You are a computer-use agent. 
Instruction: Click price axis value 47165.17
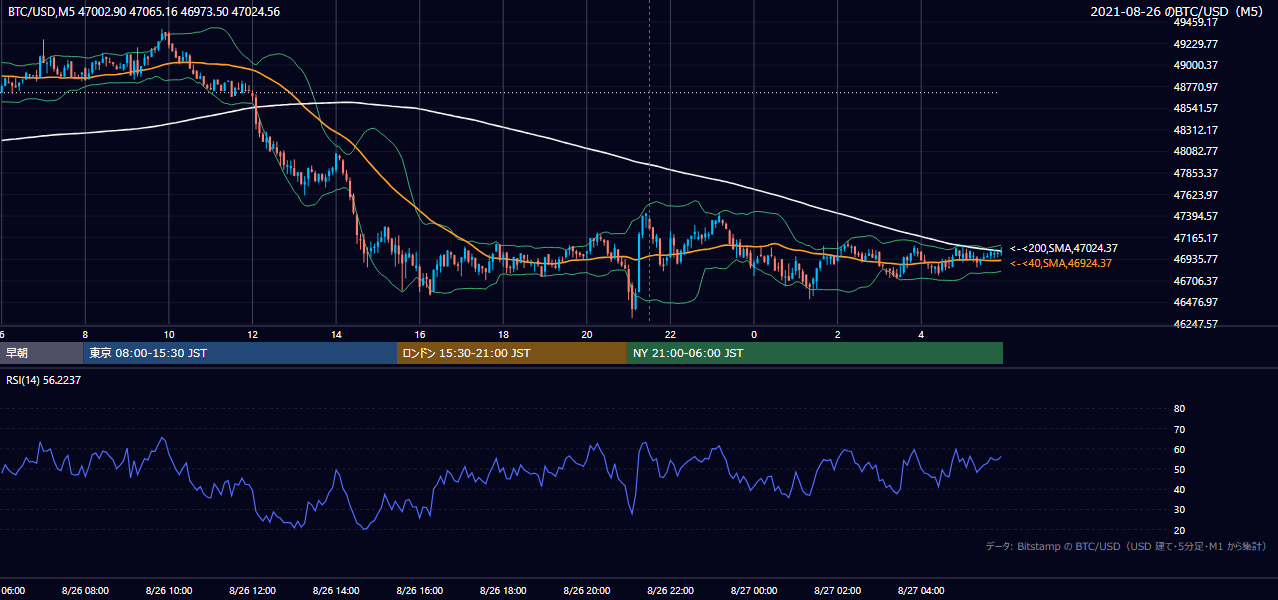click(x=1195, y=238)
